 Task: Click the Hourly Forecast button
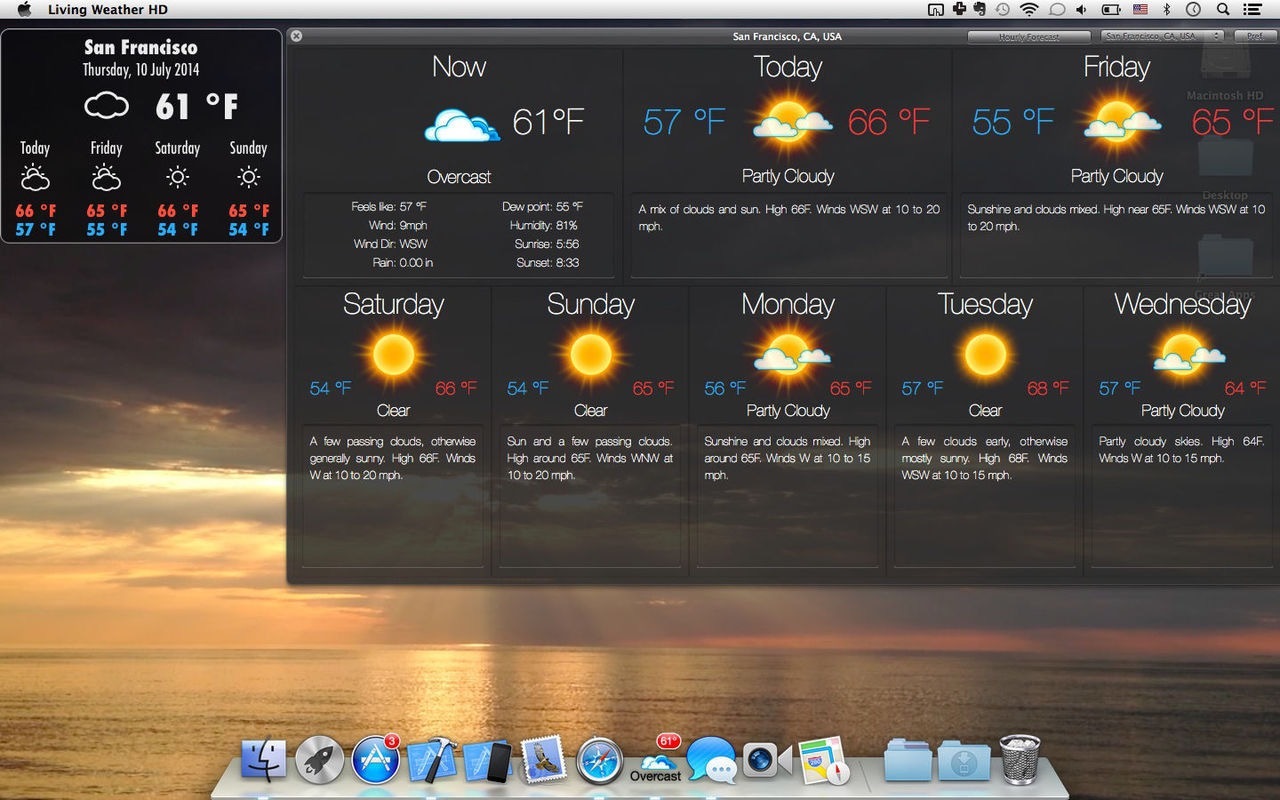pos(1029,35)
